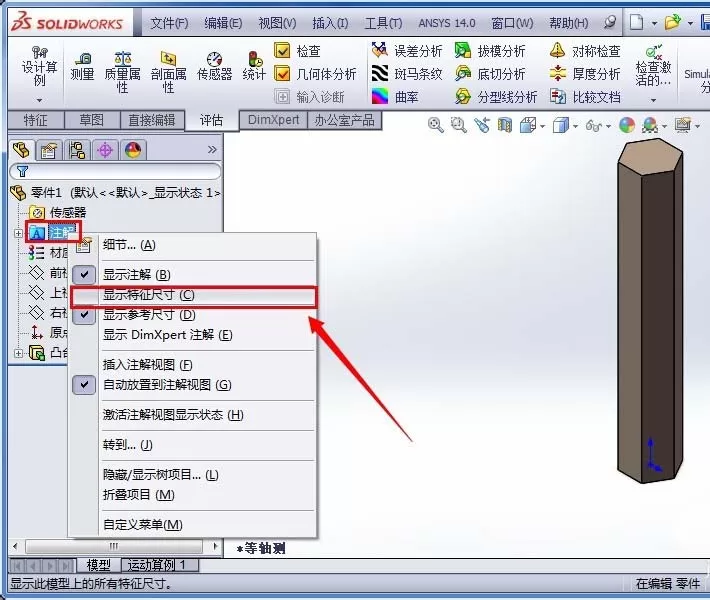The image size is (710, 600).
Task: Open 质量属性 mass properties
Action: tap(122, 72)
